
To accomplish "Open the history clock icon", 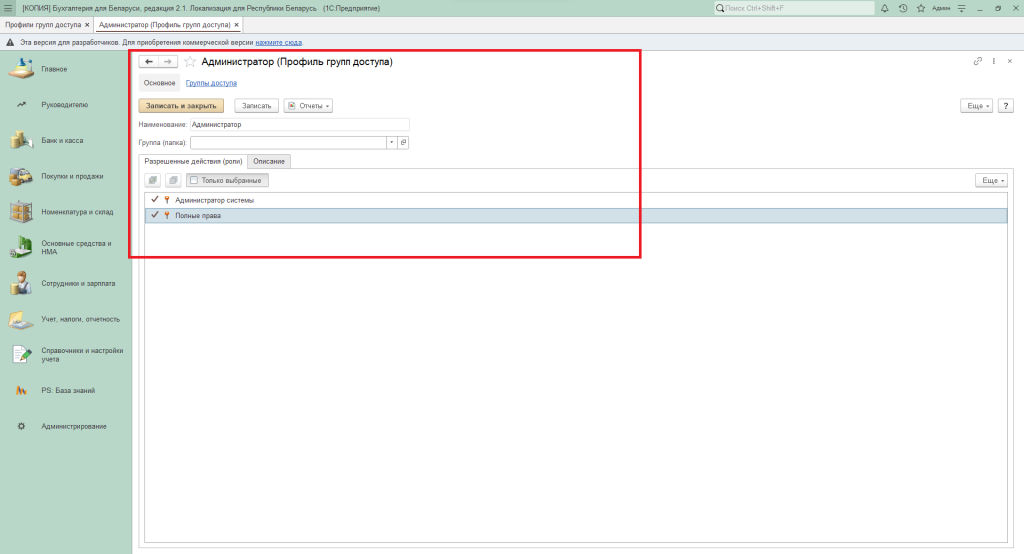I will pos(903,8).
